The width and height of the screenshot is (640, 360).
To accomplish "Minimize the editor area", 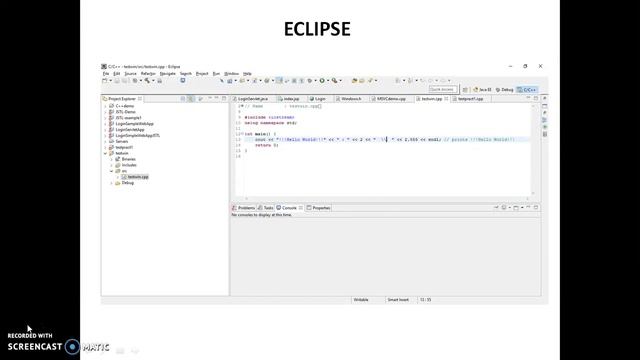I will click(x=528, y=99).
